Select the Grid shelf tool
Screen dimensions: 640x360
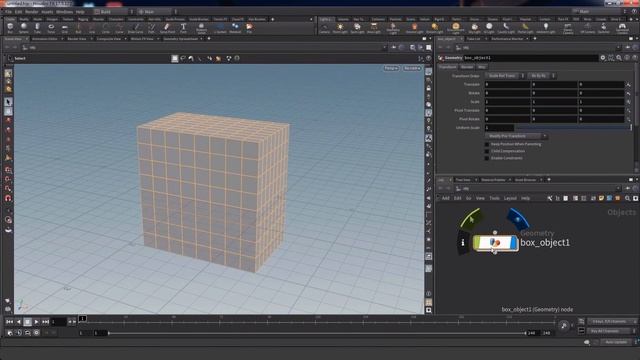coord(64,28)
